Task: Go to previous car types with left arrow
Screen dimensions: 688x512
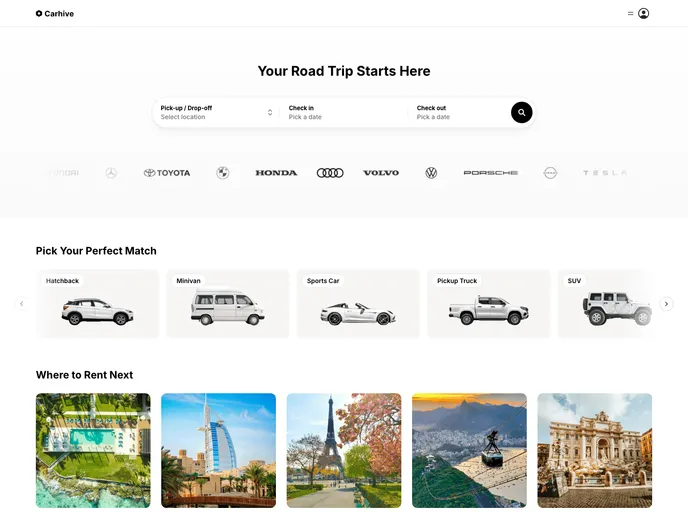Action: [x=22, y=304]
